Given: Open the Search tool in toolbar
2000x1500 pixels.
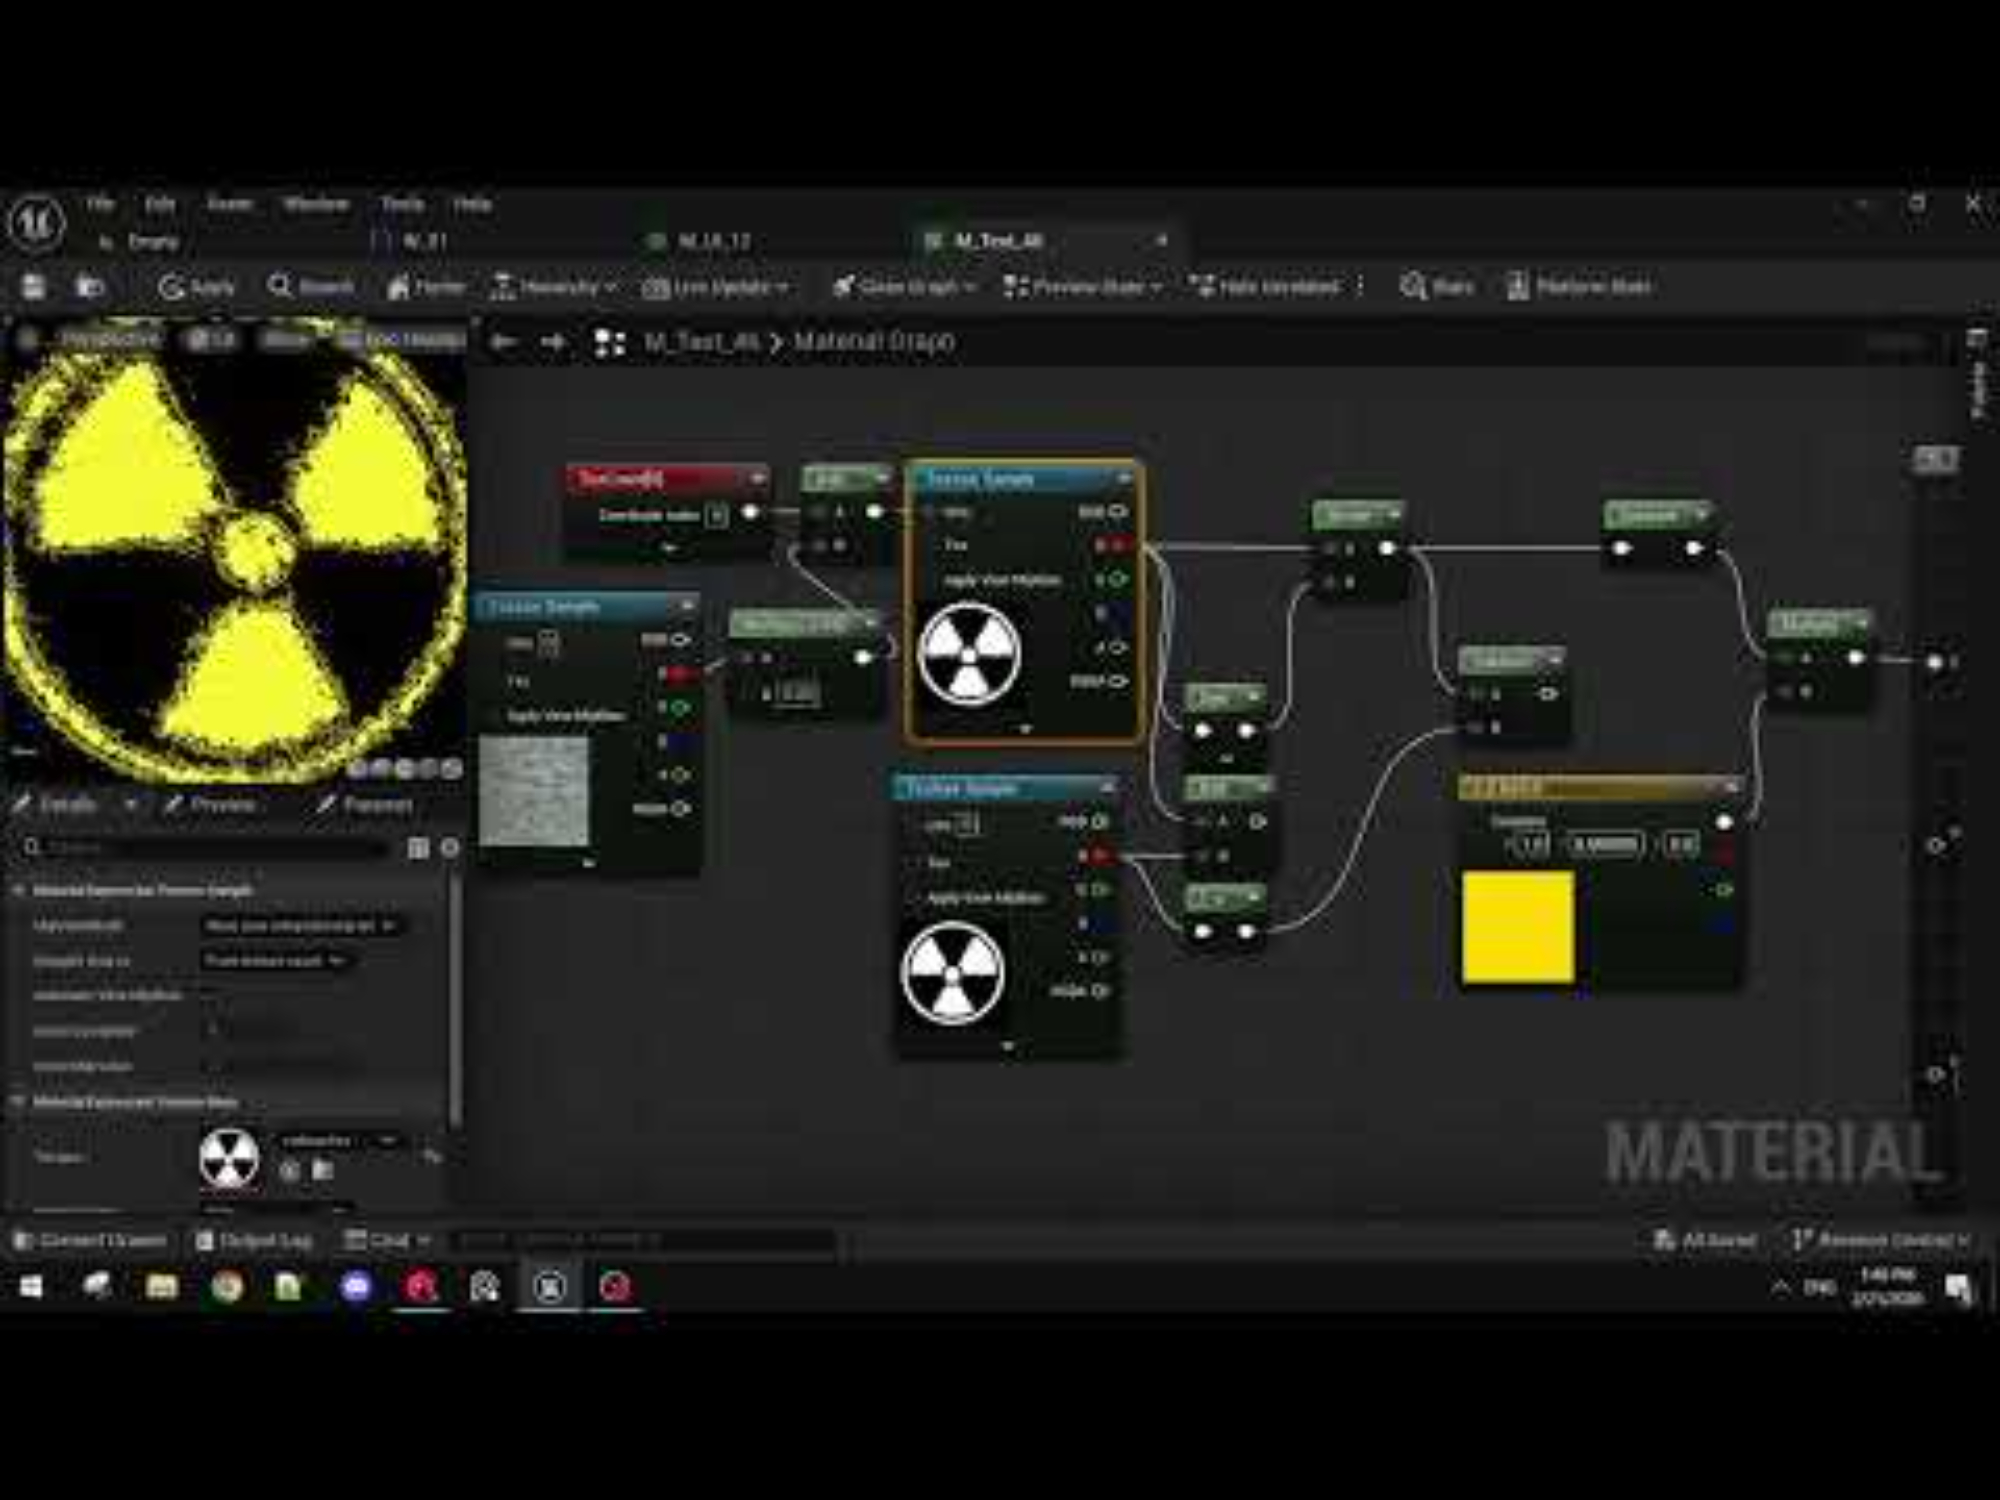Looking at the screenshot, I should point(311,287).
